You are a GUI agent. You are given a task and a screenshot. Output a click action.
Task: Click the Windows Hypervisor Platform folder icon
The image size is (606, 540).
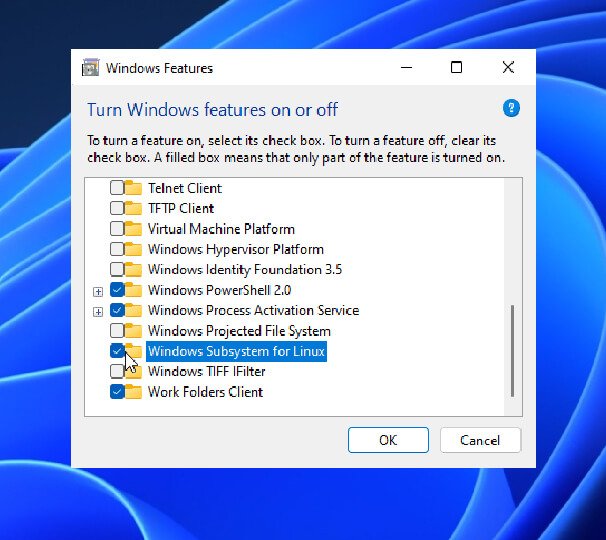point(134,249)
